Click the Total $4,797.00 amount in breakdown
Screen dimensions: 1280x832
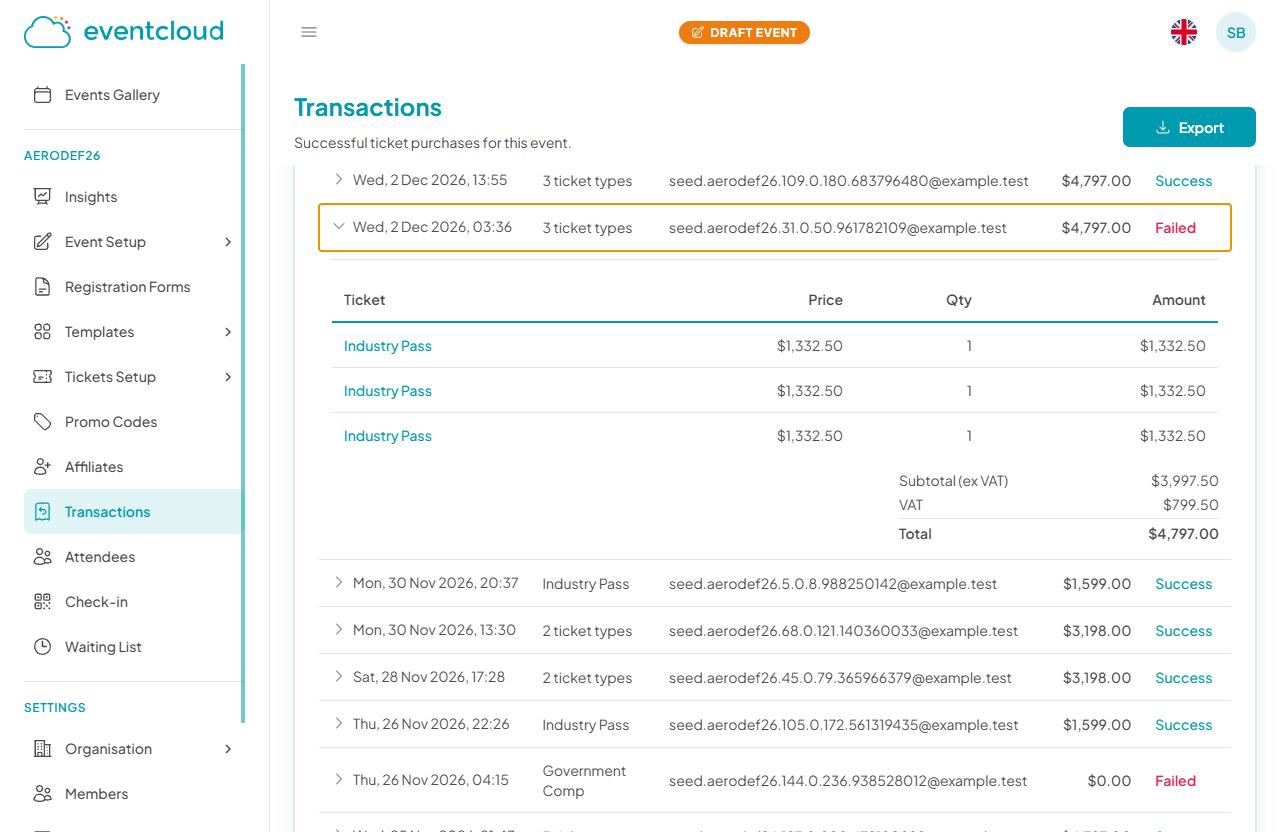click(x=1184, y=534)
